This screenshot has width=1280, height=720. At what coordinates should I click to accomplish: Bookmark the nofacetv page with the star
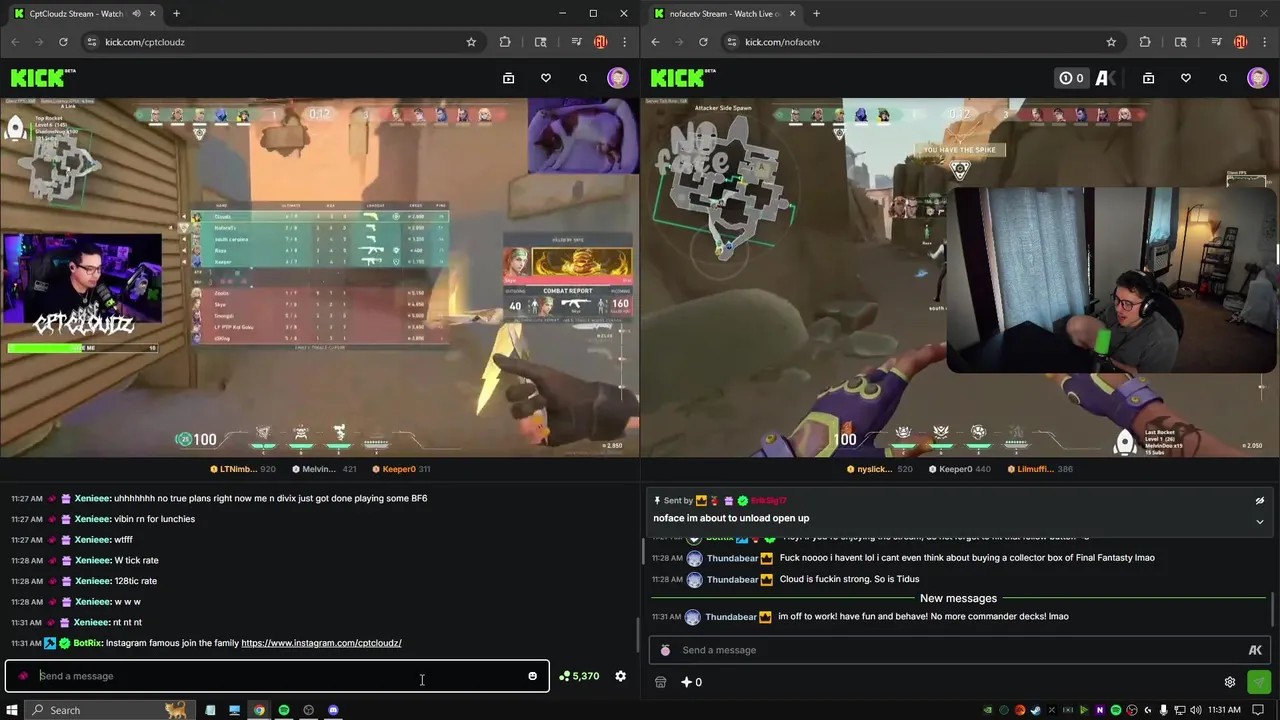1111,42
